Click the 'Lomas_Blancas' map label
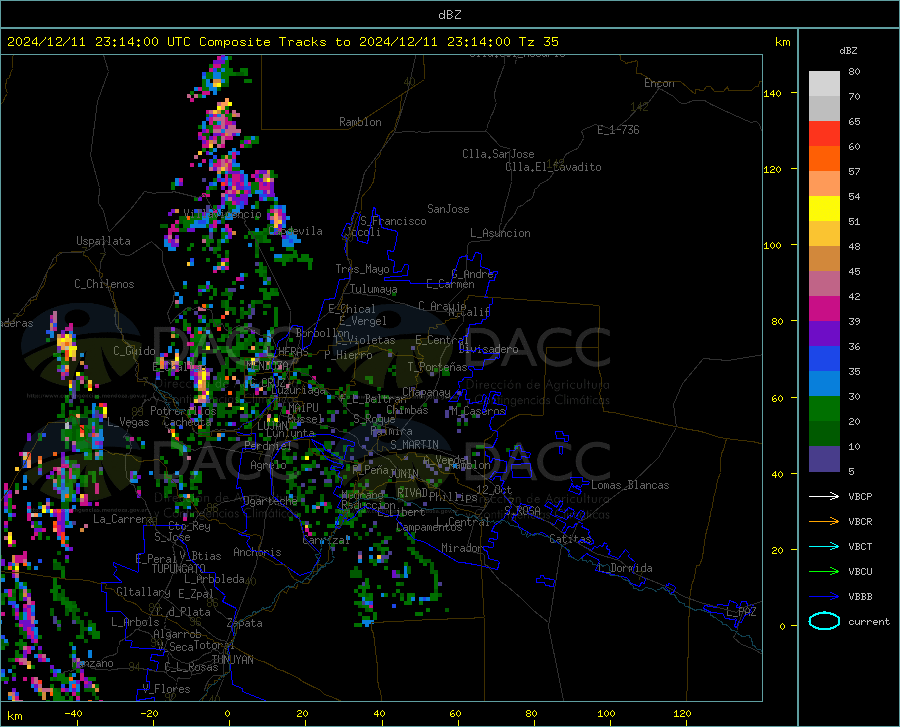900x727 pixels. (630, 485)
